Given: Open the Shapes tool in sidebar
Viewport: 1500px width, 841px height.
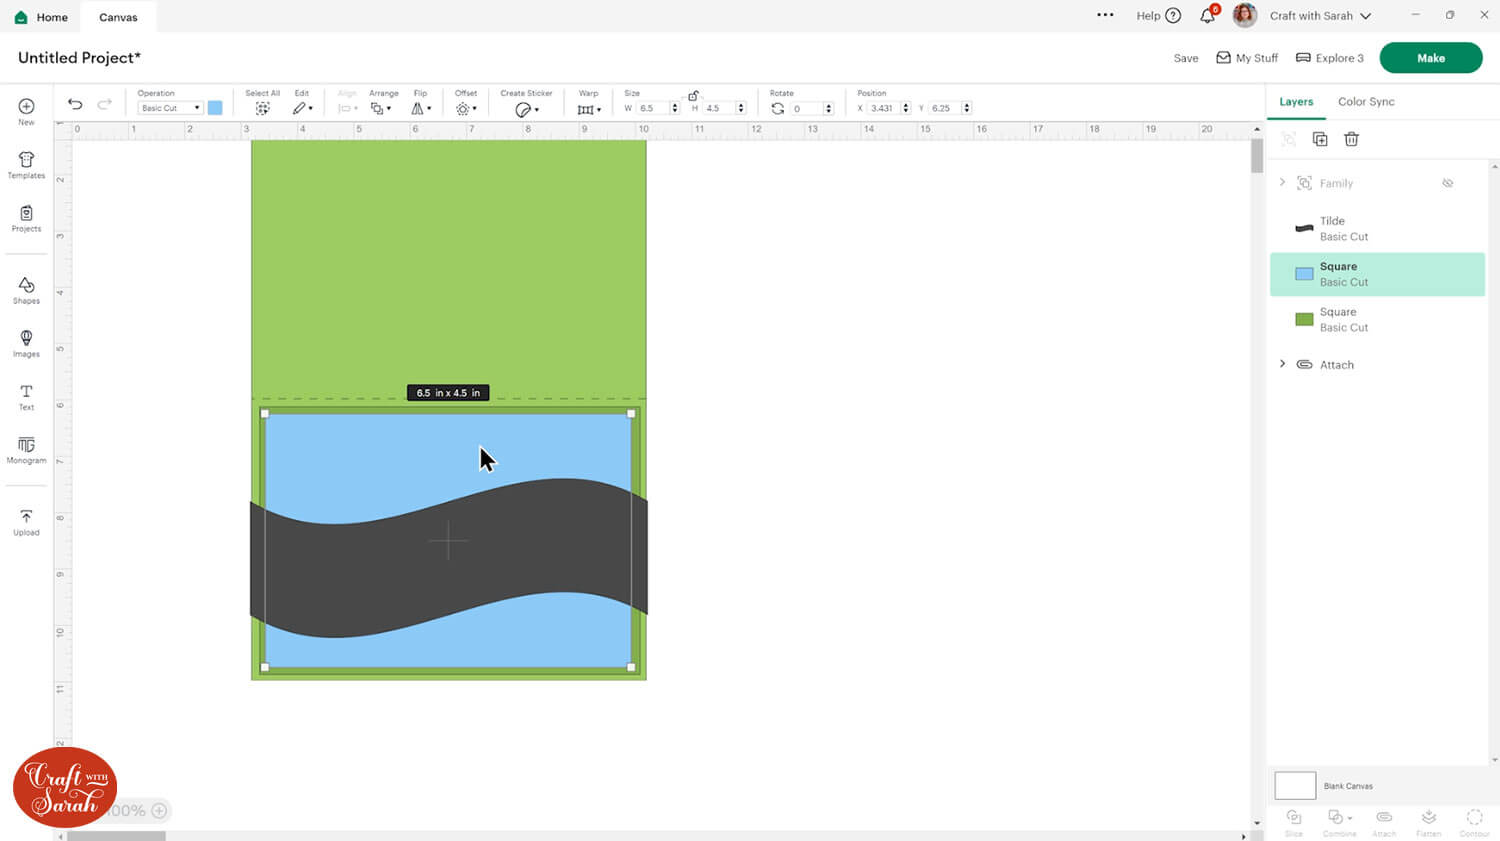Looking at the screenshot, I should (26, 290).
